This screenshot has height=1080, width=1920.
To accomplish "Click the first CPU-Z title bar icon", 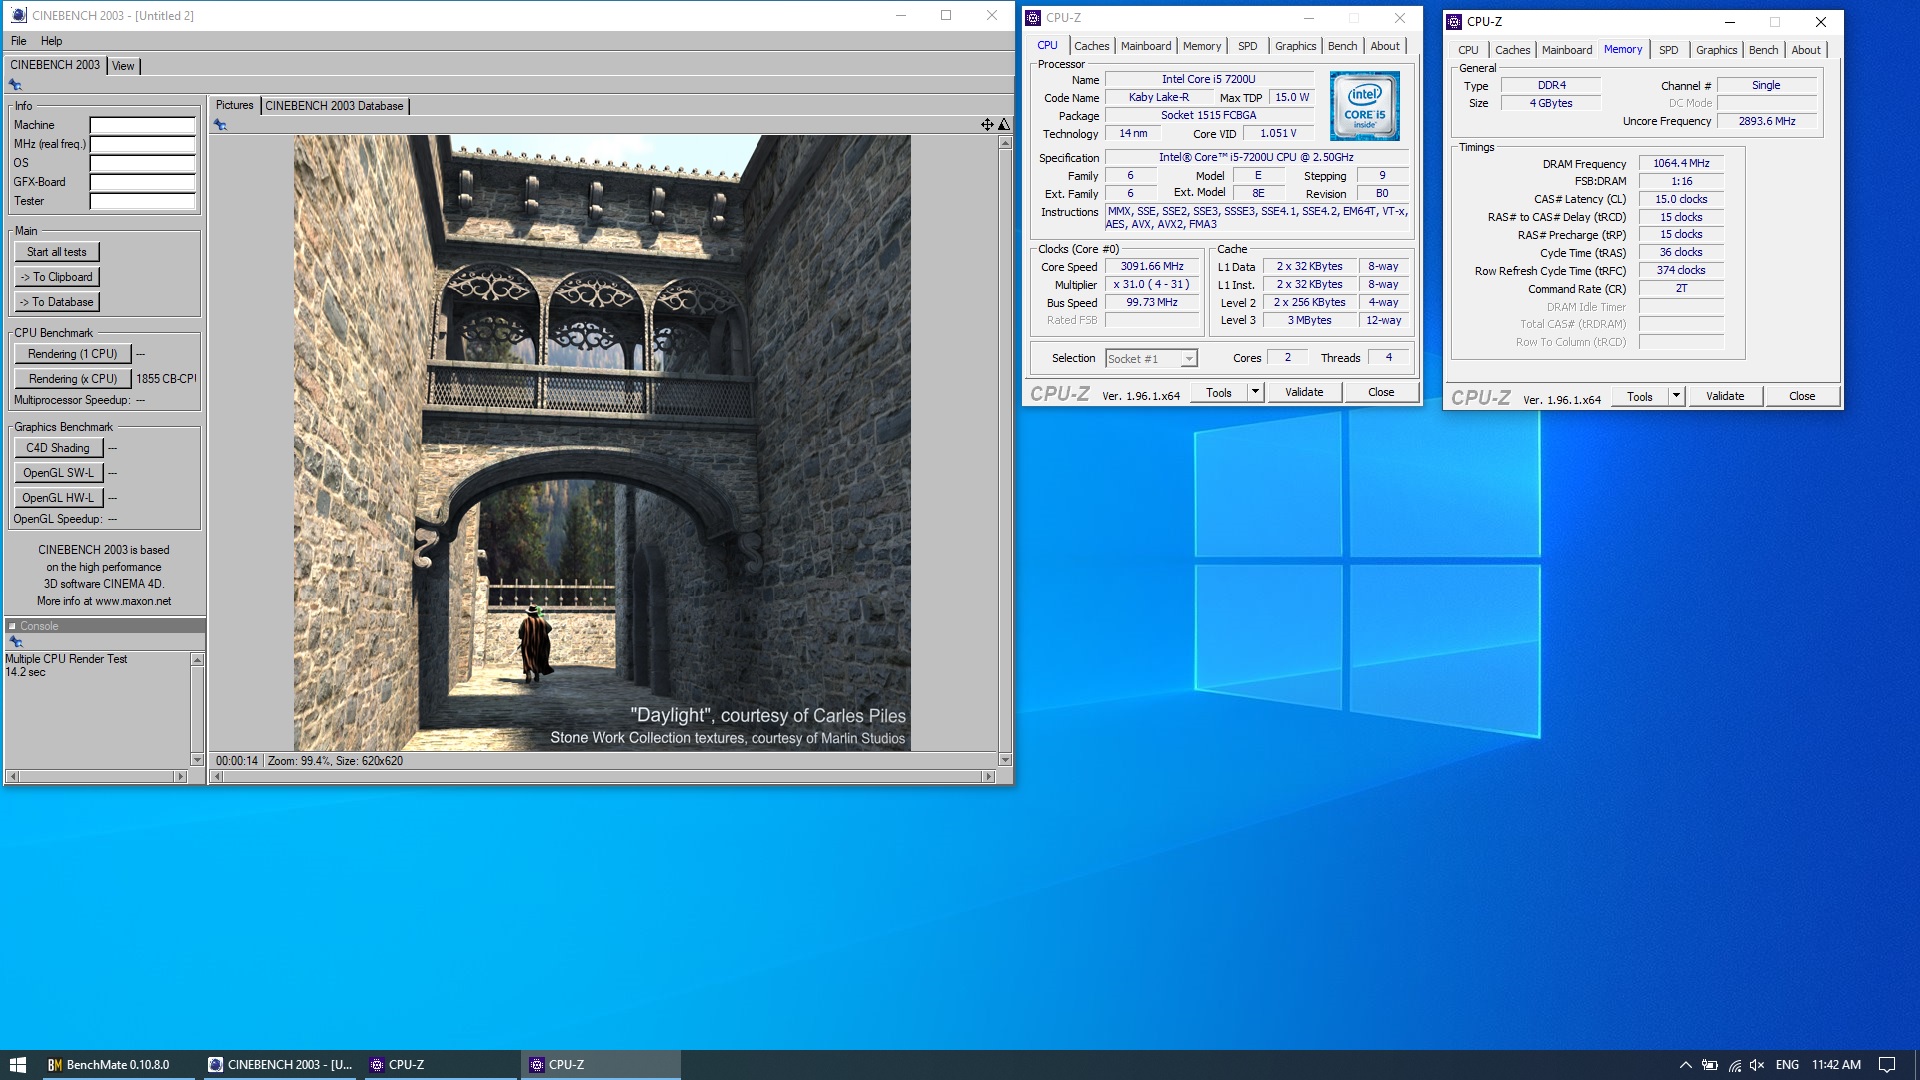I will 1033,17.
